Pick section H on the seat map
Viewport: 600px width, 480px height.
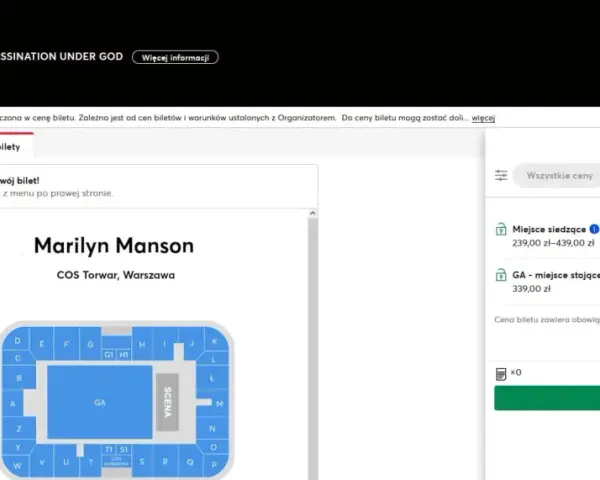point(142,343)
